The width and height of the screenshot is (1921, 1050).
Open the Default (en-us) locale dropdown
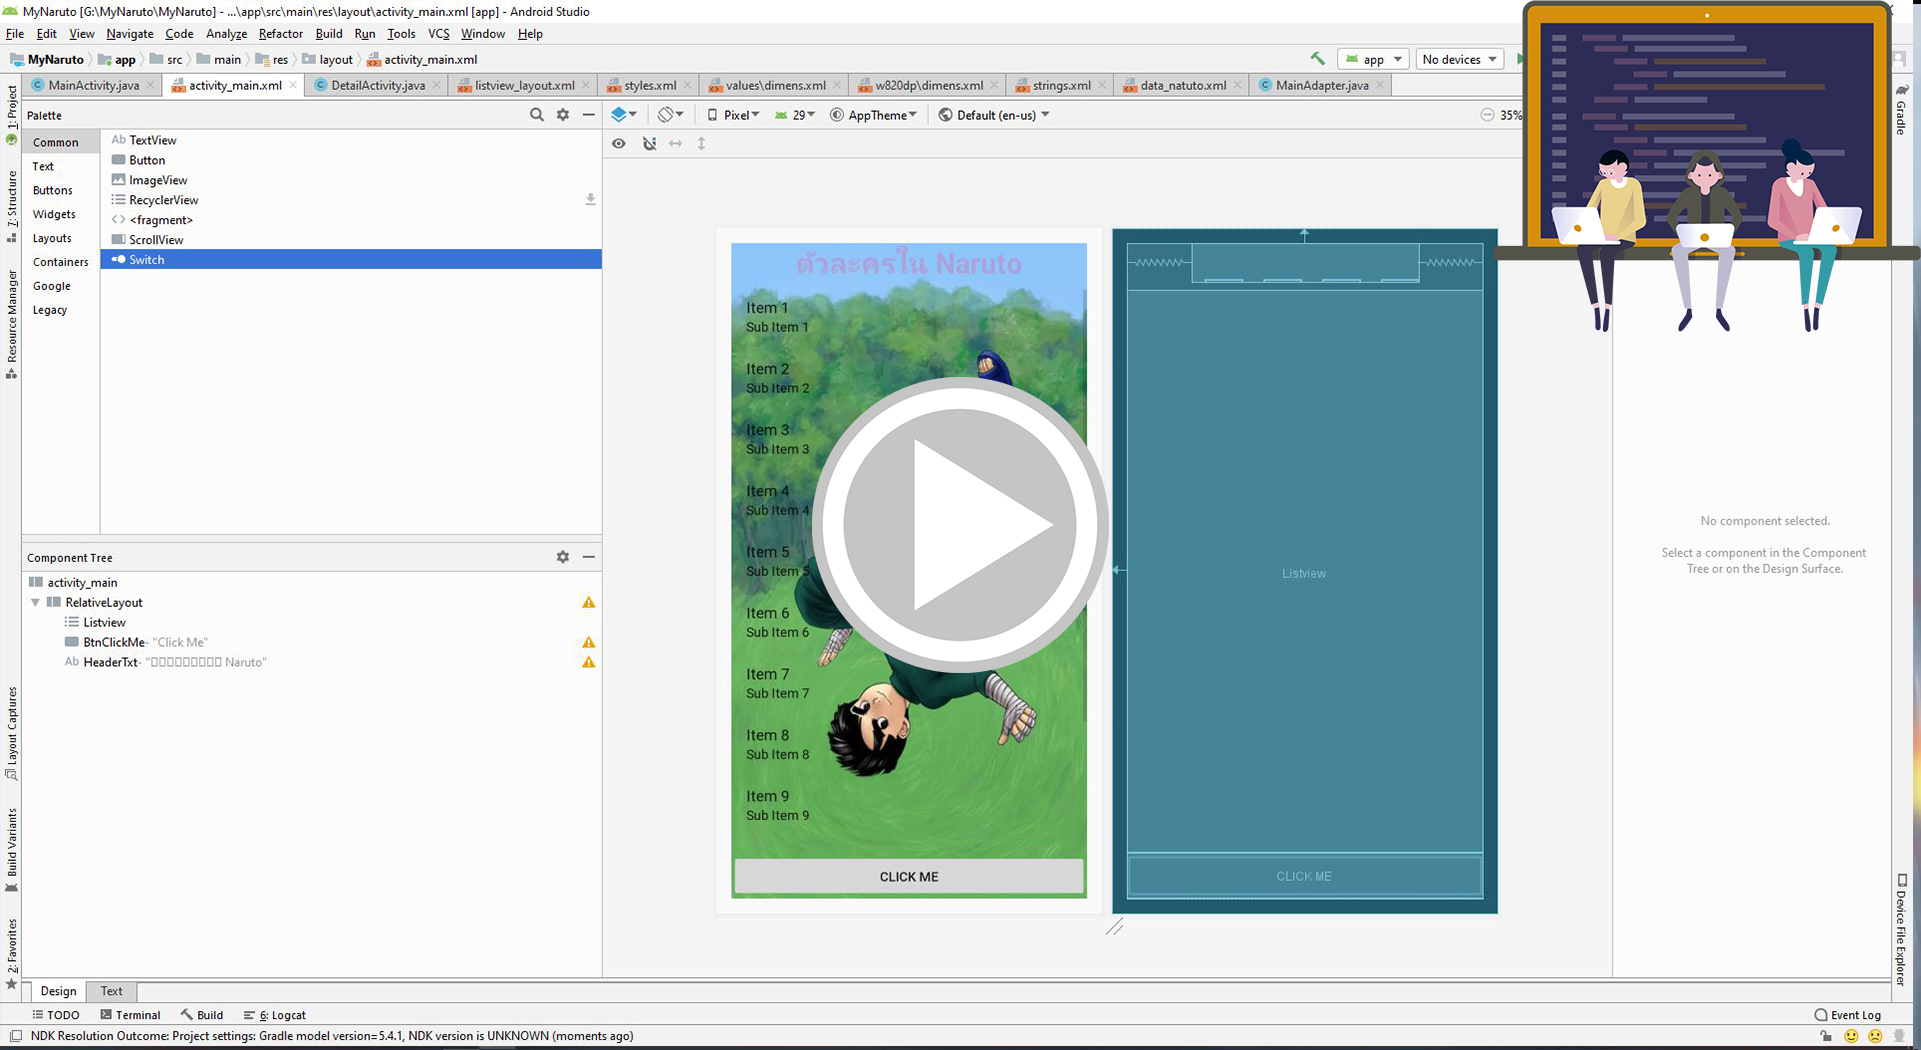(x=994, y=115)
